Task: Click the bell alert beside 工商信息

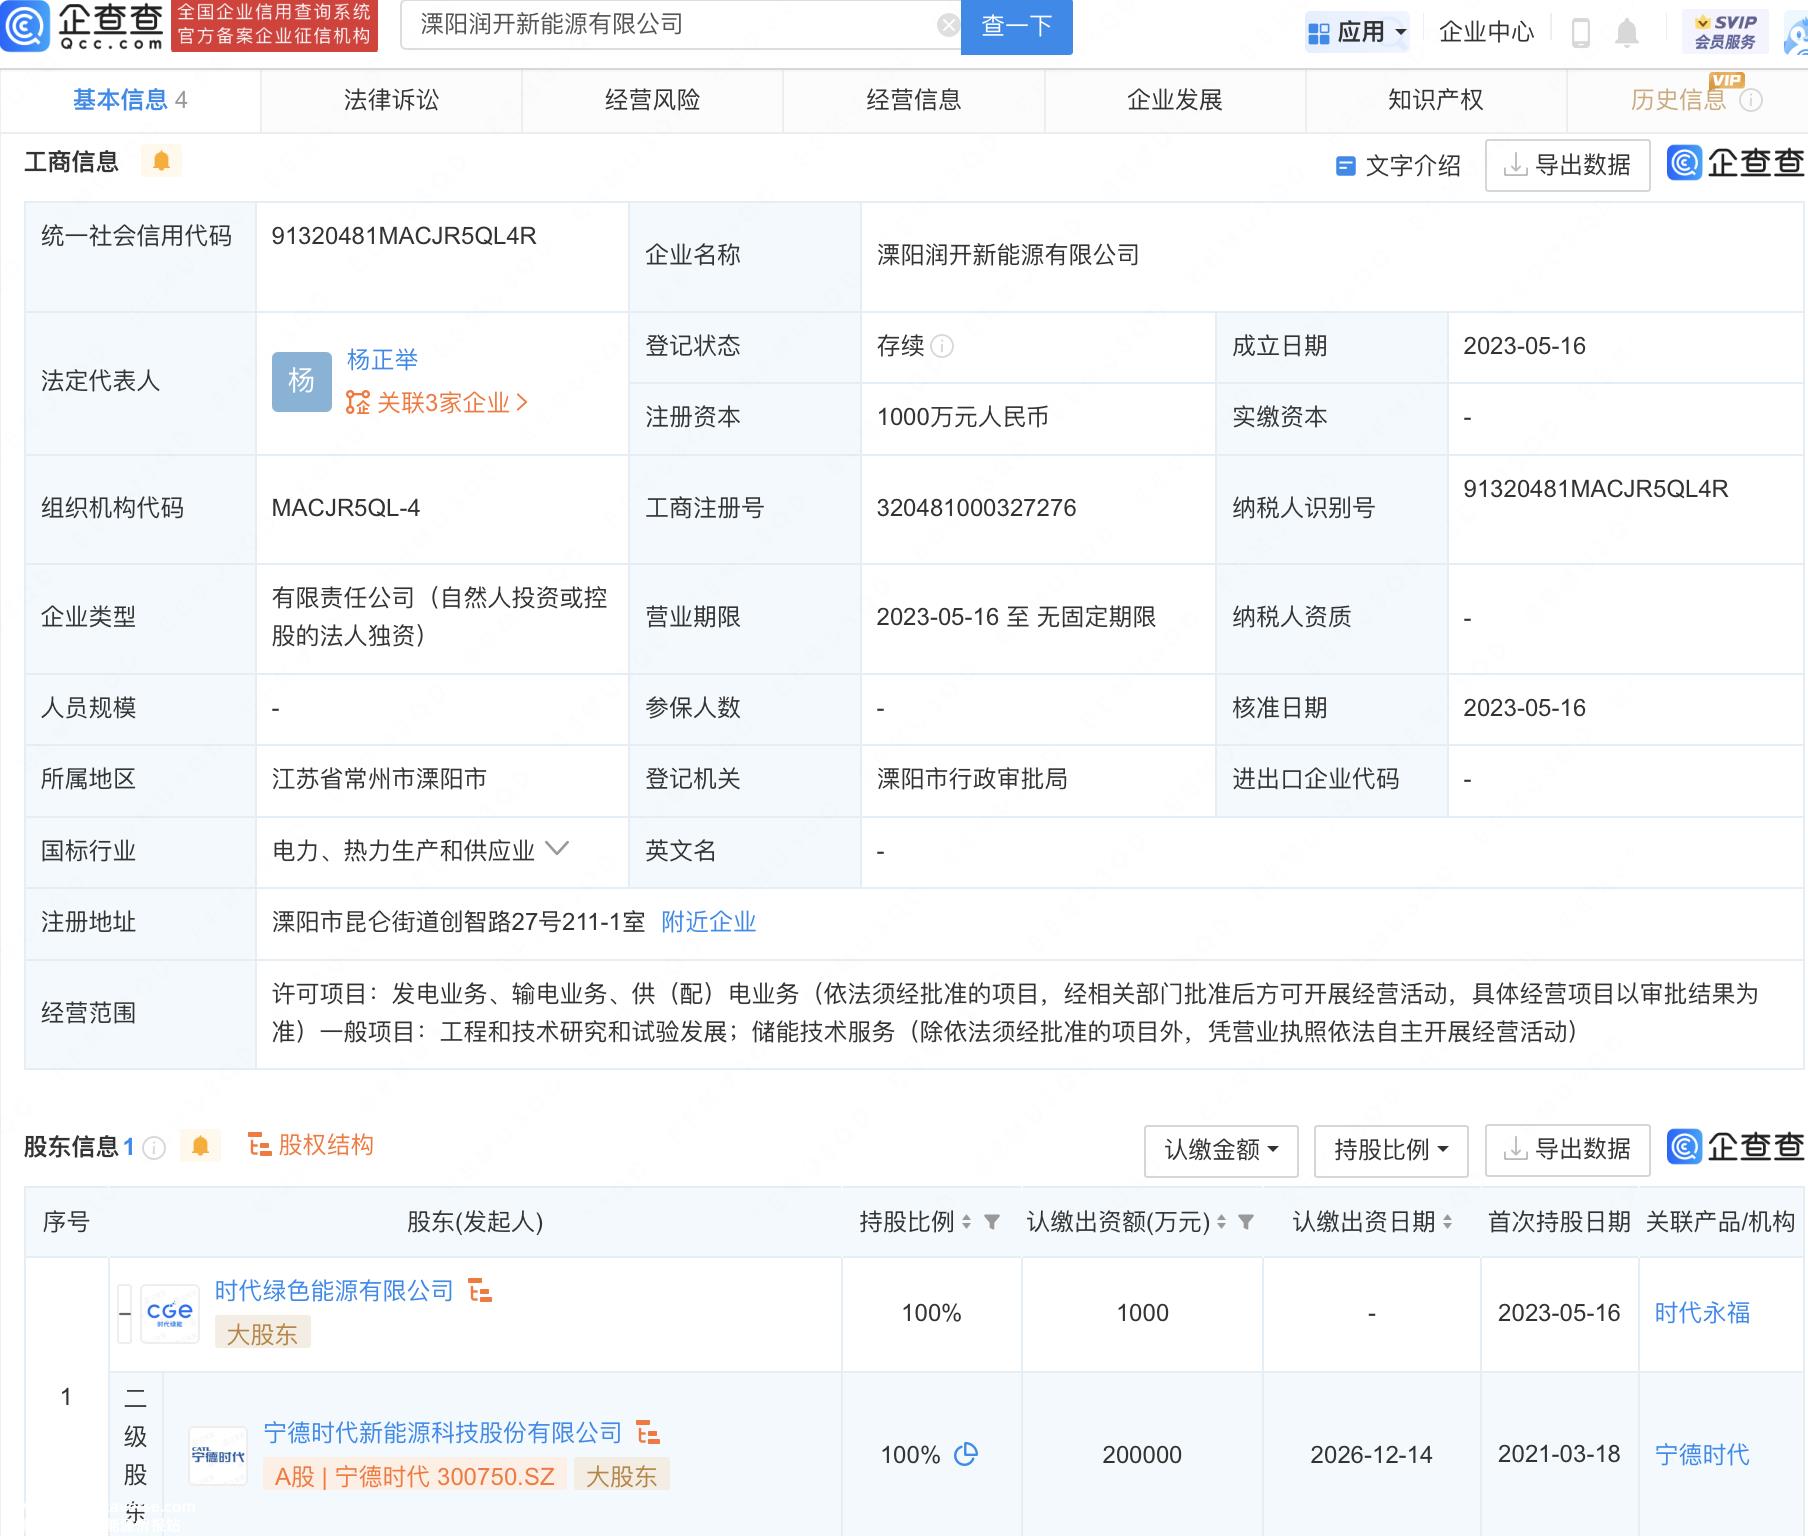Action: (x=161, y=161)
